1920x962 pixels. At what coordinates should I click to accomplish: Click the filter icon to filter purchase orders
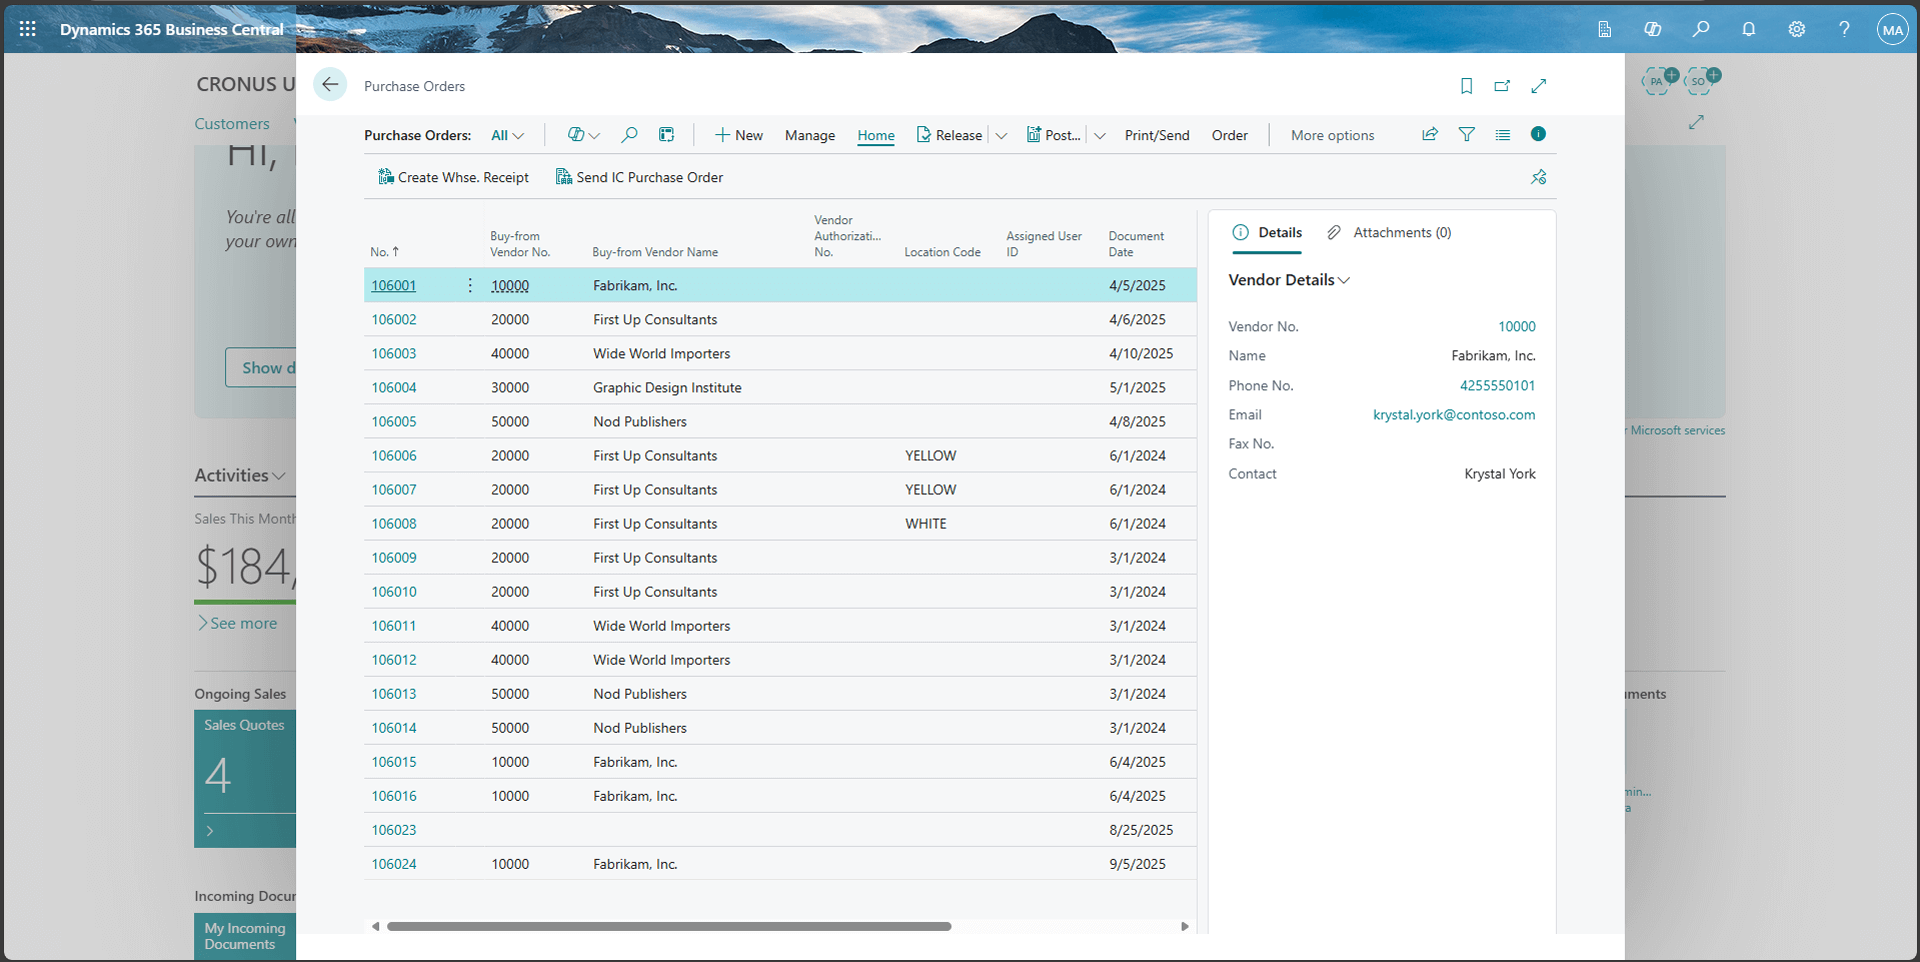[1466, 134]
